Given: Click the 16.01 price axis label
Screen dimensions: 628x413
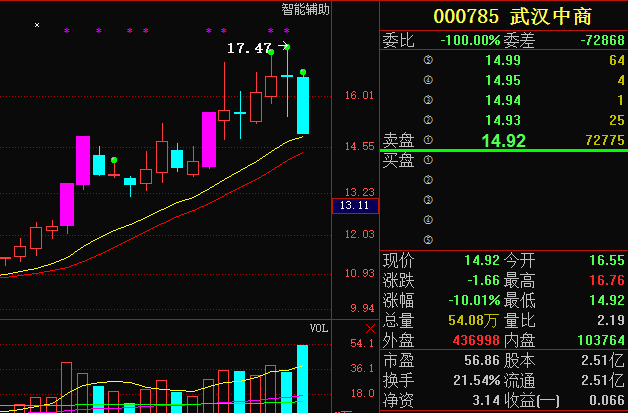Looking at the screenshot, I should tap(359, 95).
